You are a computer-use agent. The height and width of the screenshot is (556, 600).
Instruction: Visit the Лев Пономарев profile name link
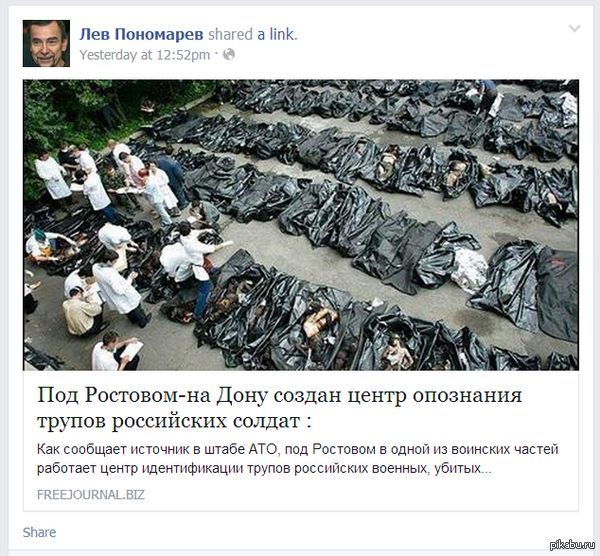tap(141, 34)
